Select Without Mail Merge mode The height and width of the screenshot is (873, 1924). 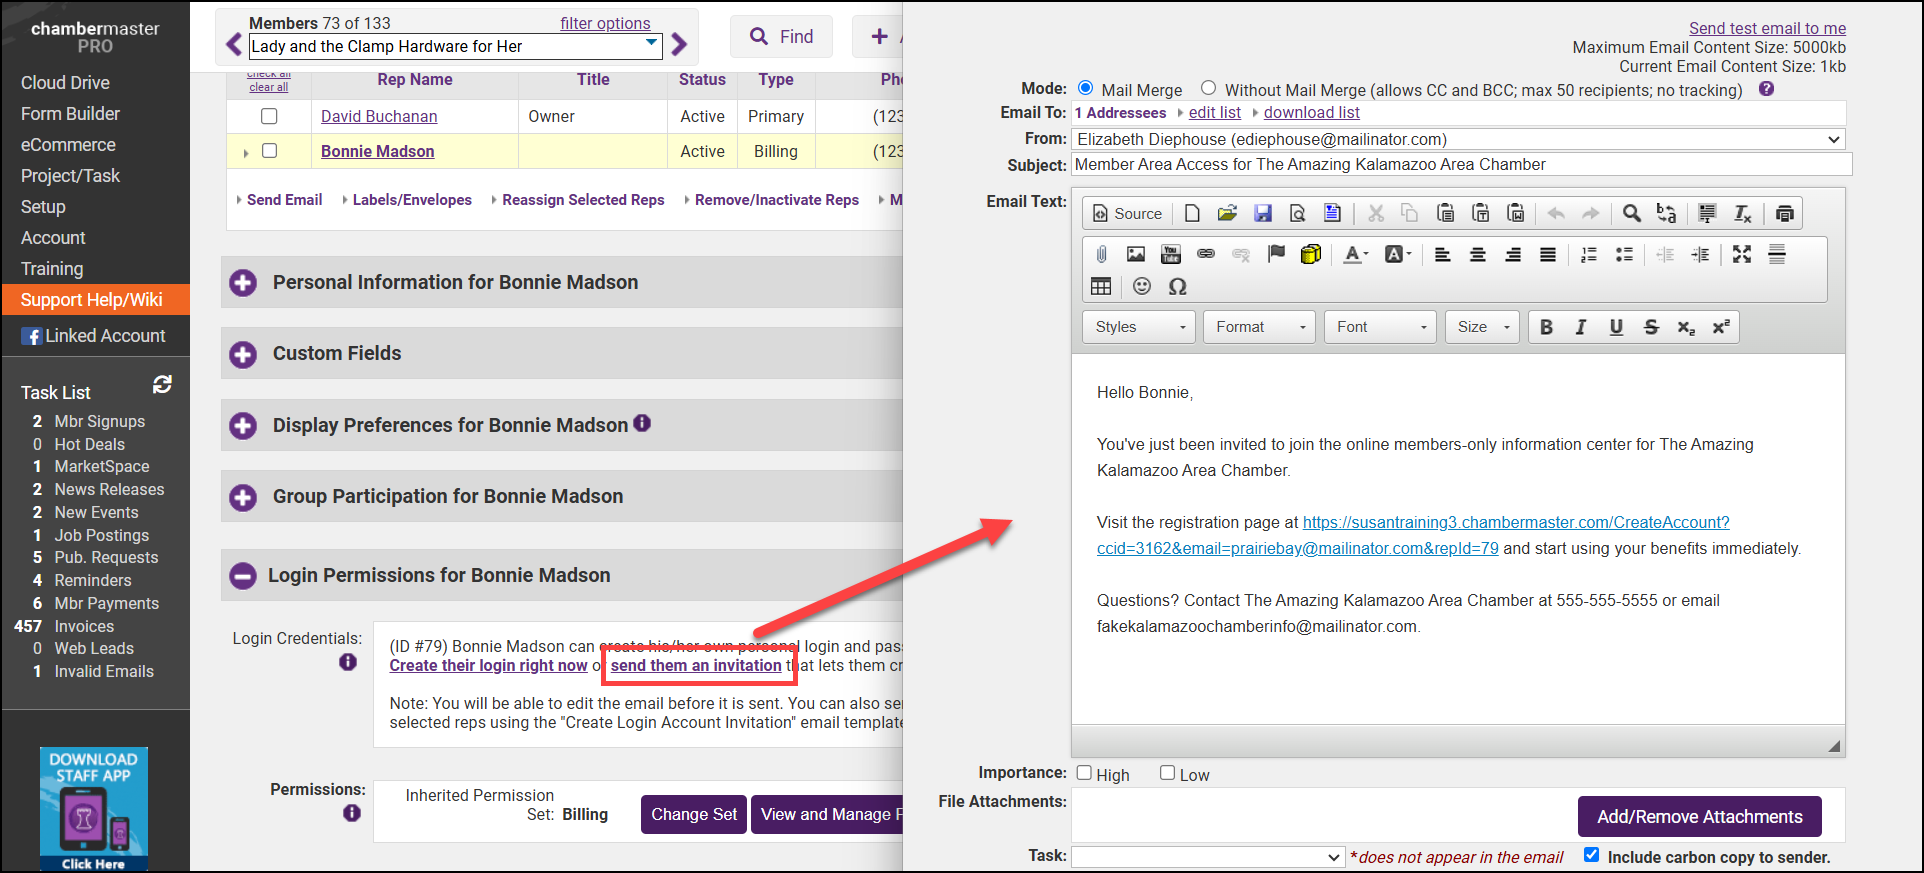point(1208,88)
